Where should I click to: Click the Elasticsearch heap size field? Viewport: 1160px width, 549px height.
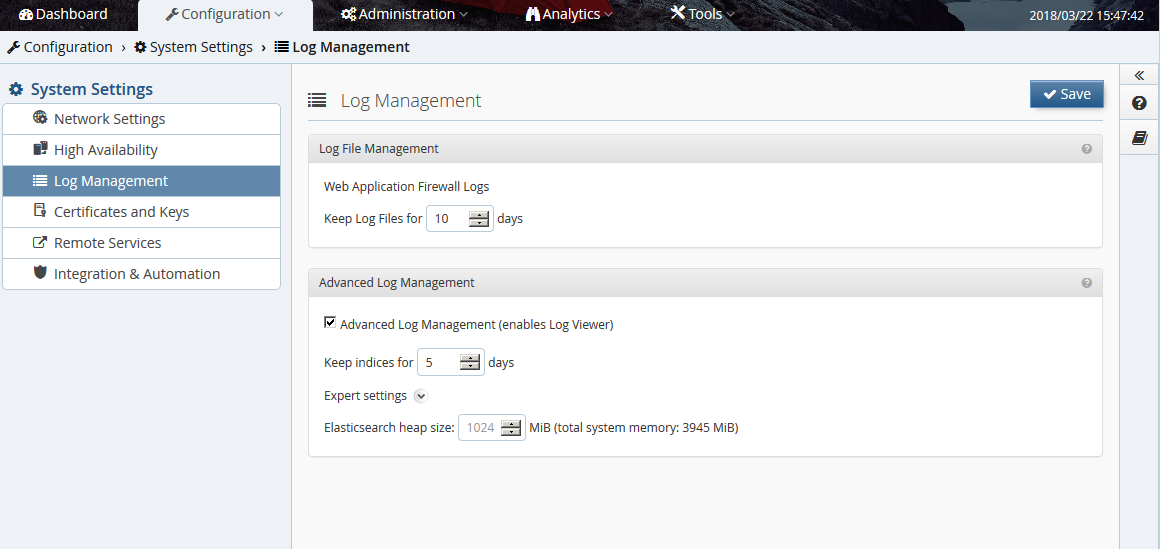point(491,428)
